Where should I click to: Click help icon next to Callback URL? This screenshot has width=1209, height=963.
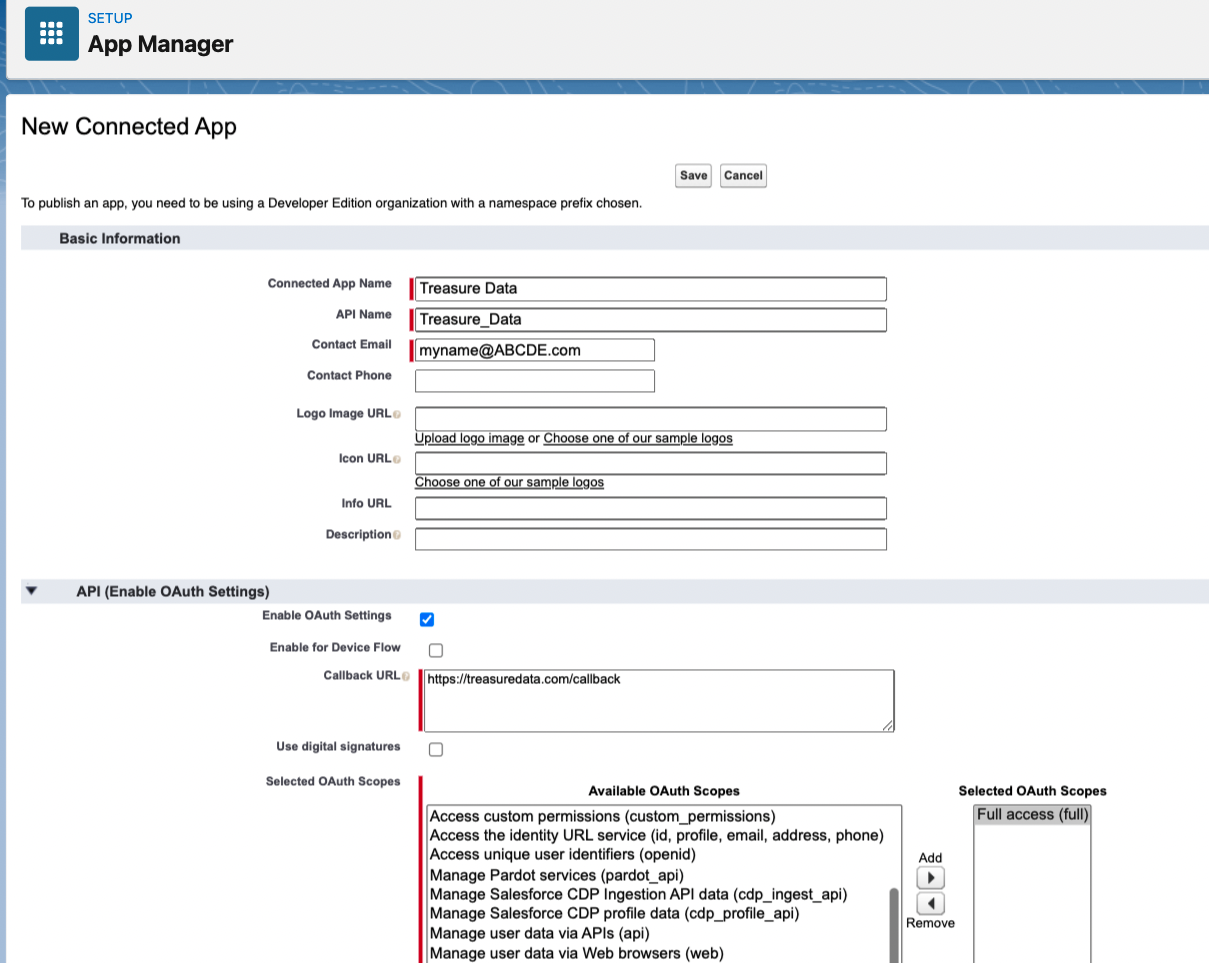tap(406, 677)
